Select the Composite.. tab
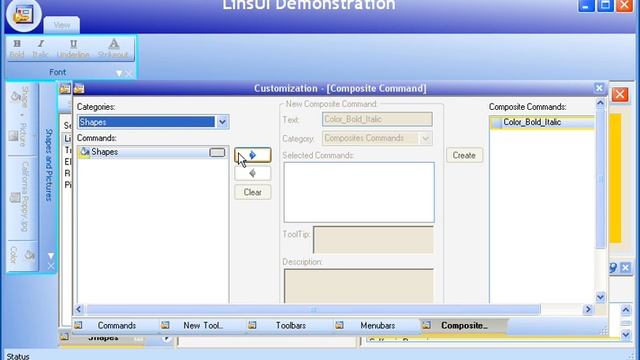 pos(464,325)
